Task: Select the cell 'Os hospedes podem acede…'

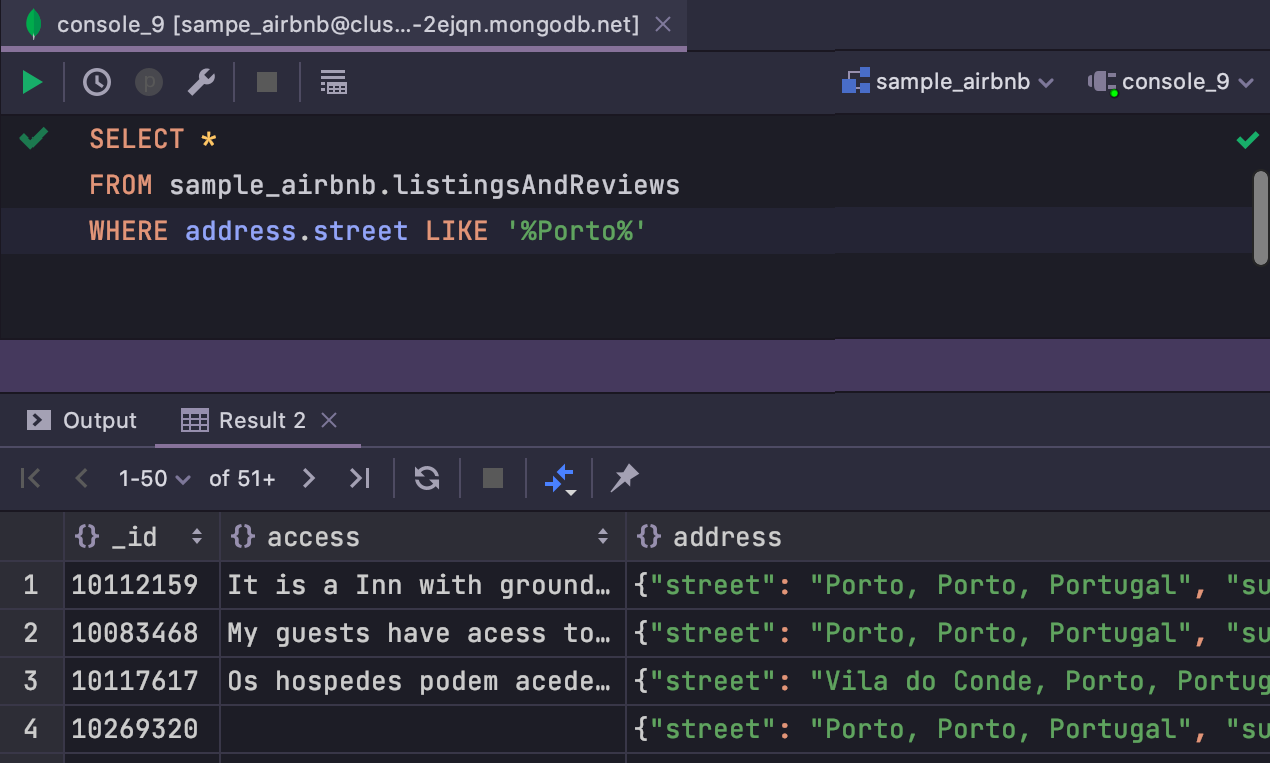Action: pyautogui.click(x=423, y=681)
